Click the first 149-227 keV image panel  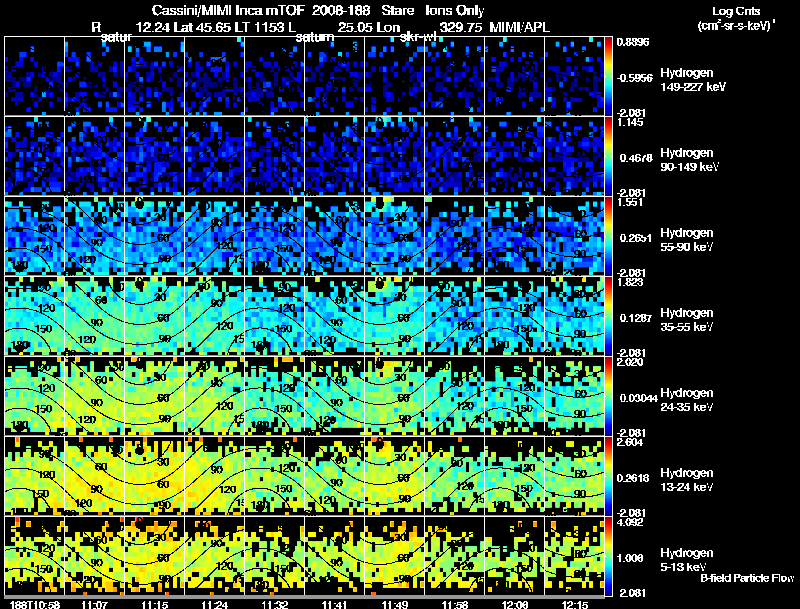[35, 76]
